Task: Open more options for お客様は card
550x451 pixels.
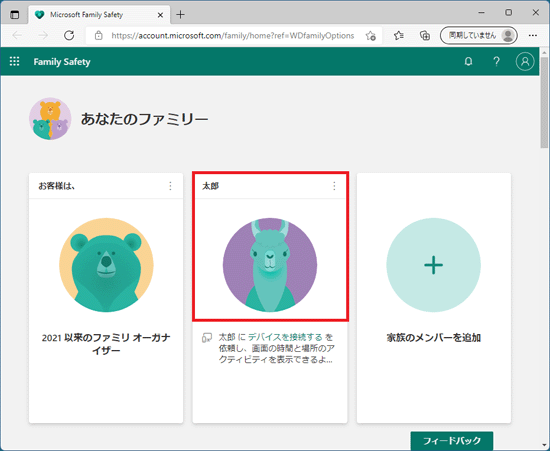Action: click(x=170, y=186)
